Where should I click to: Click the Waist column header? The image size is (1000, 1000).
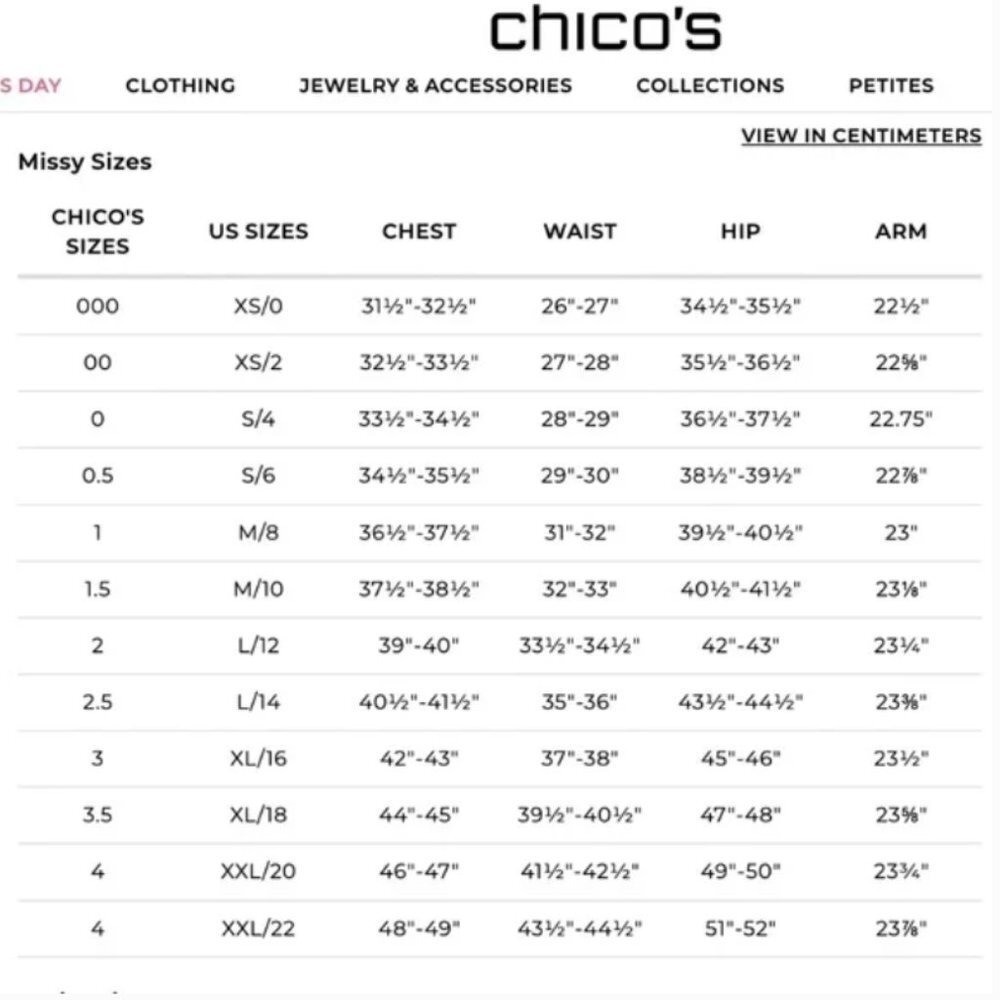(x=580, y=232)
